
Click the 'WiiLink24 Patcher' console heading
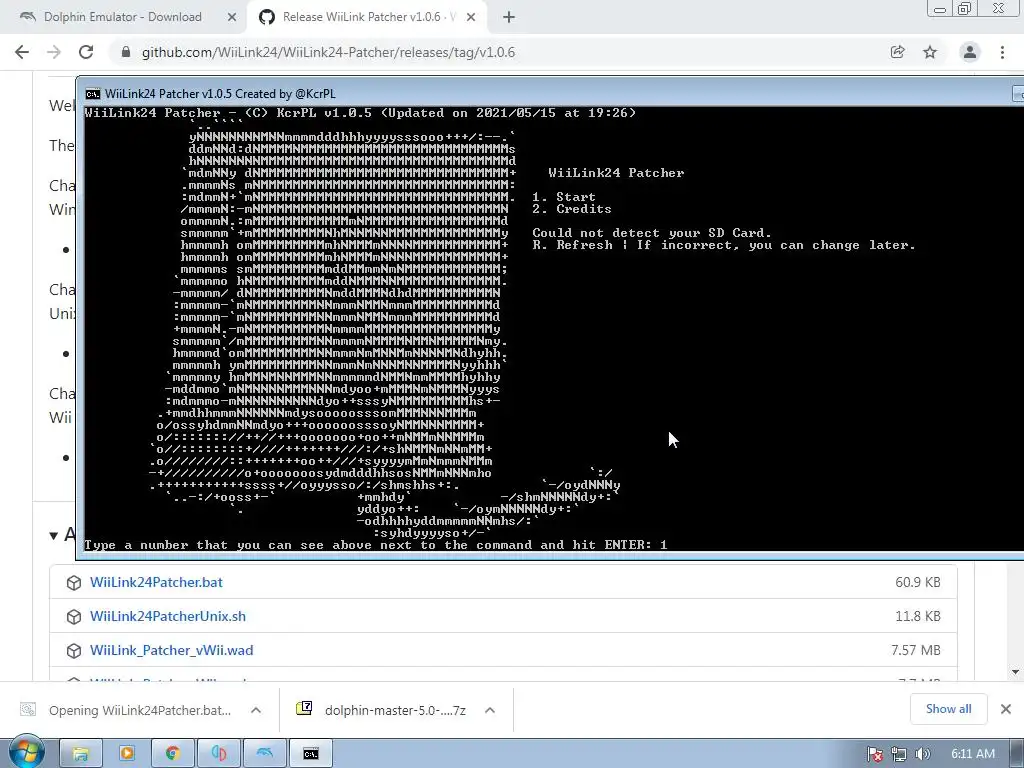pos(616,173)
